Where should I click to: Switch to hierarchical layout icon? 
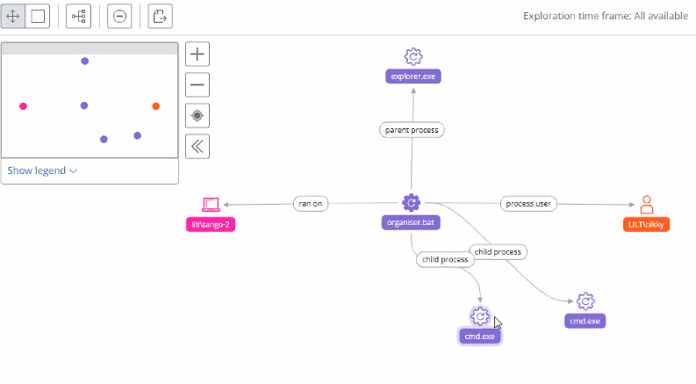79,16
